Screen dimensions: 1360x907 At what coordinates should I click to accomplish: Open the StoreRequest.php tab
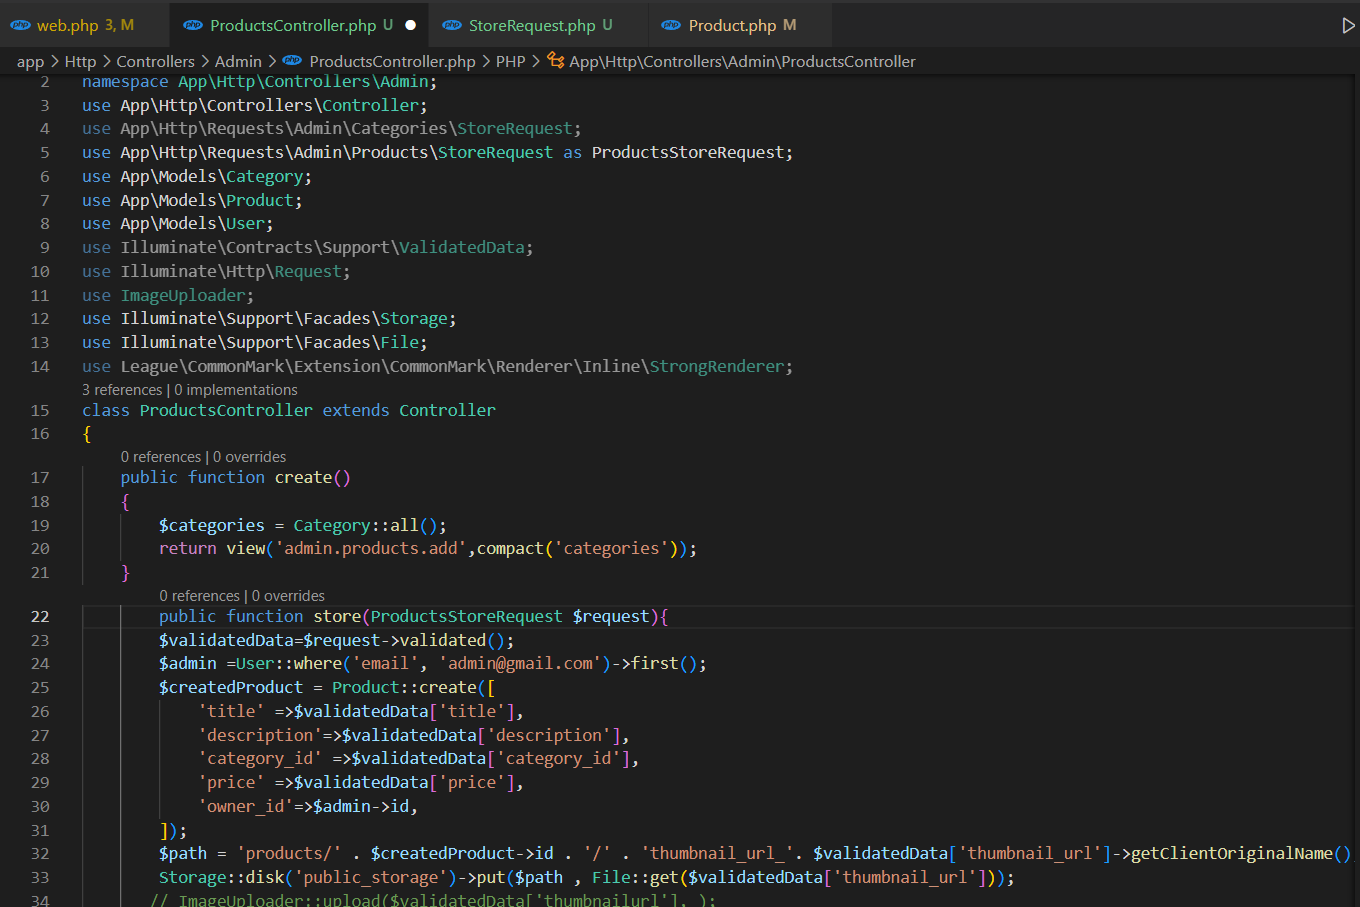(539, 25)
